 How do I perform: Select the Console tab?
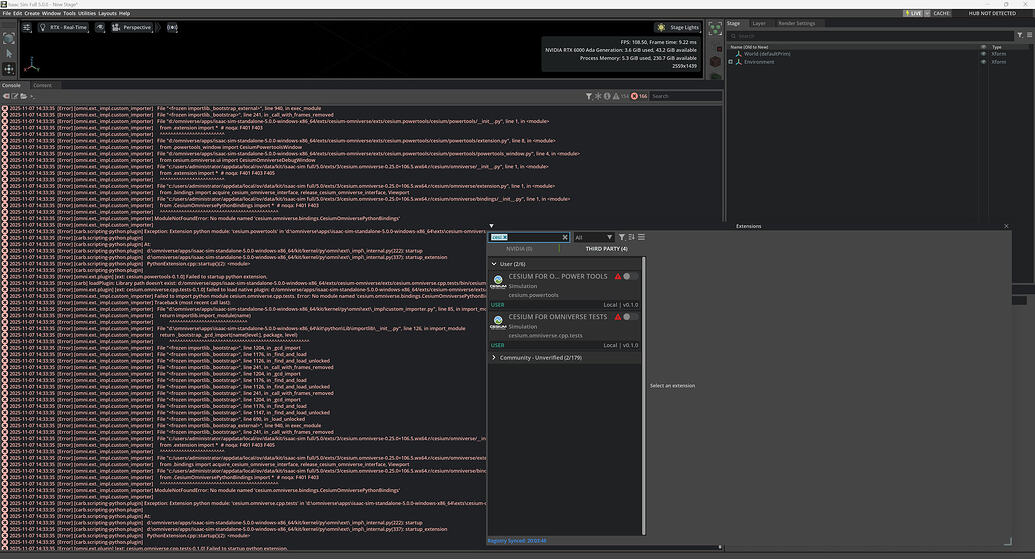(x=11, y=85)
